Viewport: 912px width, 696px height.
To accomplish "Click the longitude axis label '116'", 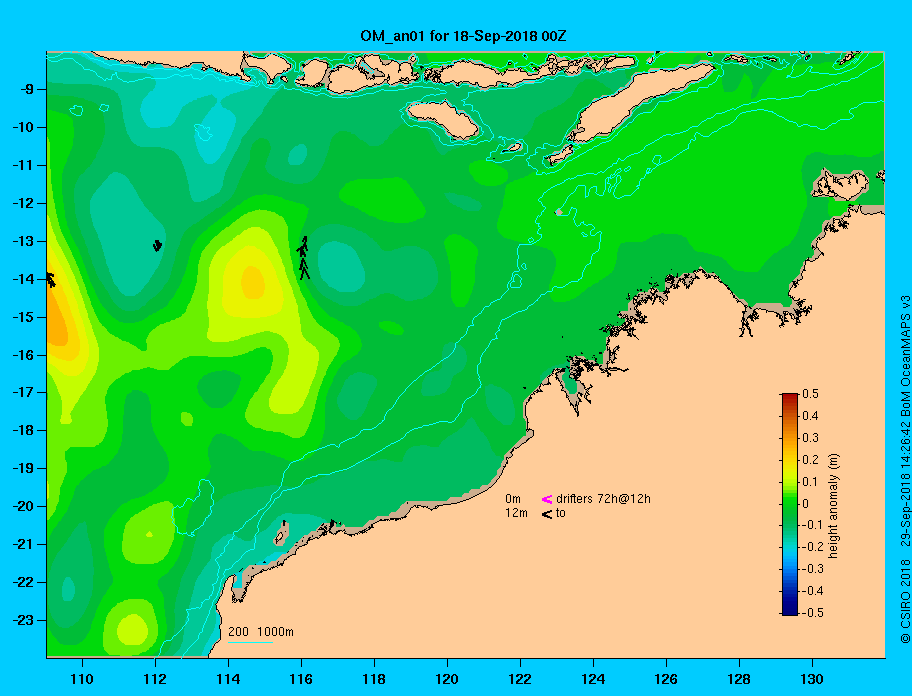I will tap(301, 679).
